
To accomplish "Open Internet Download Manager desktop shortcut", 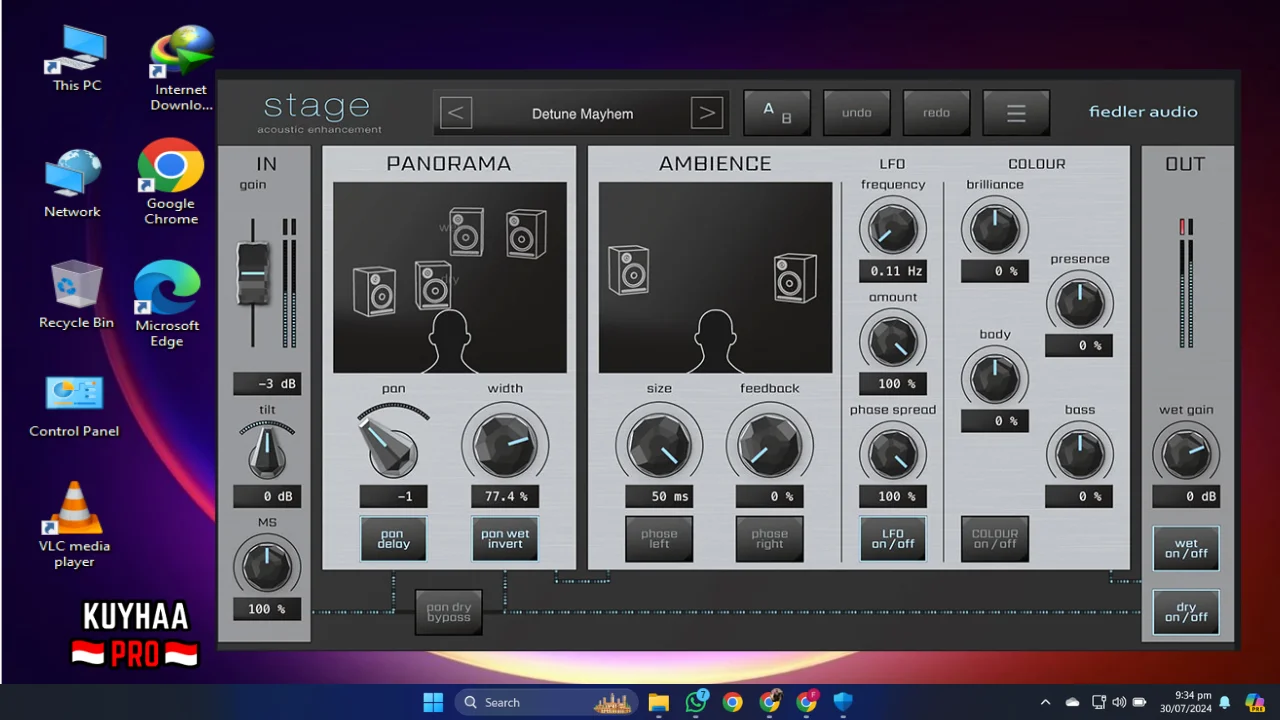I will (x=181, y=68).
